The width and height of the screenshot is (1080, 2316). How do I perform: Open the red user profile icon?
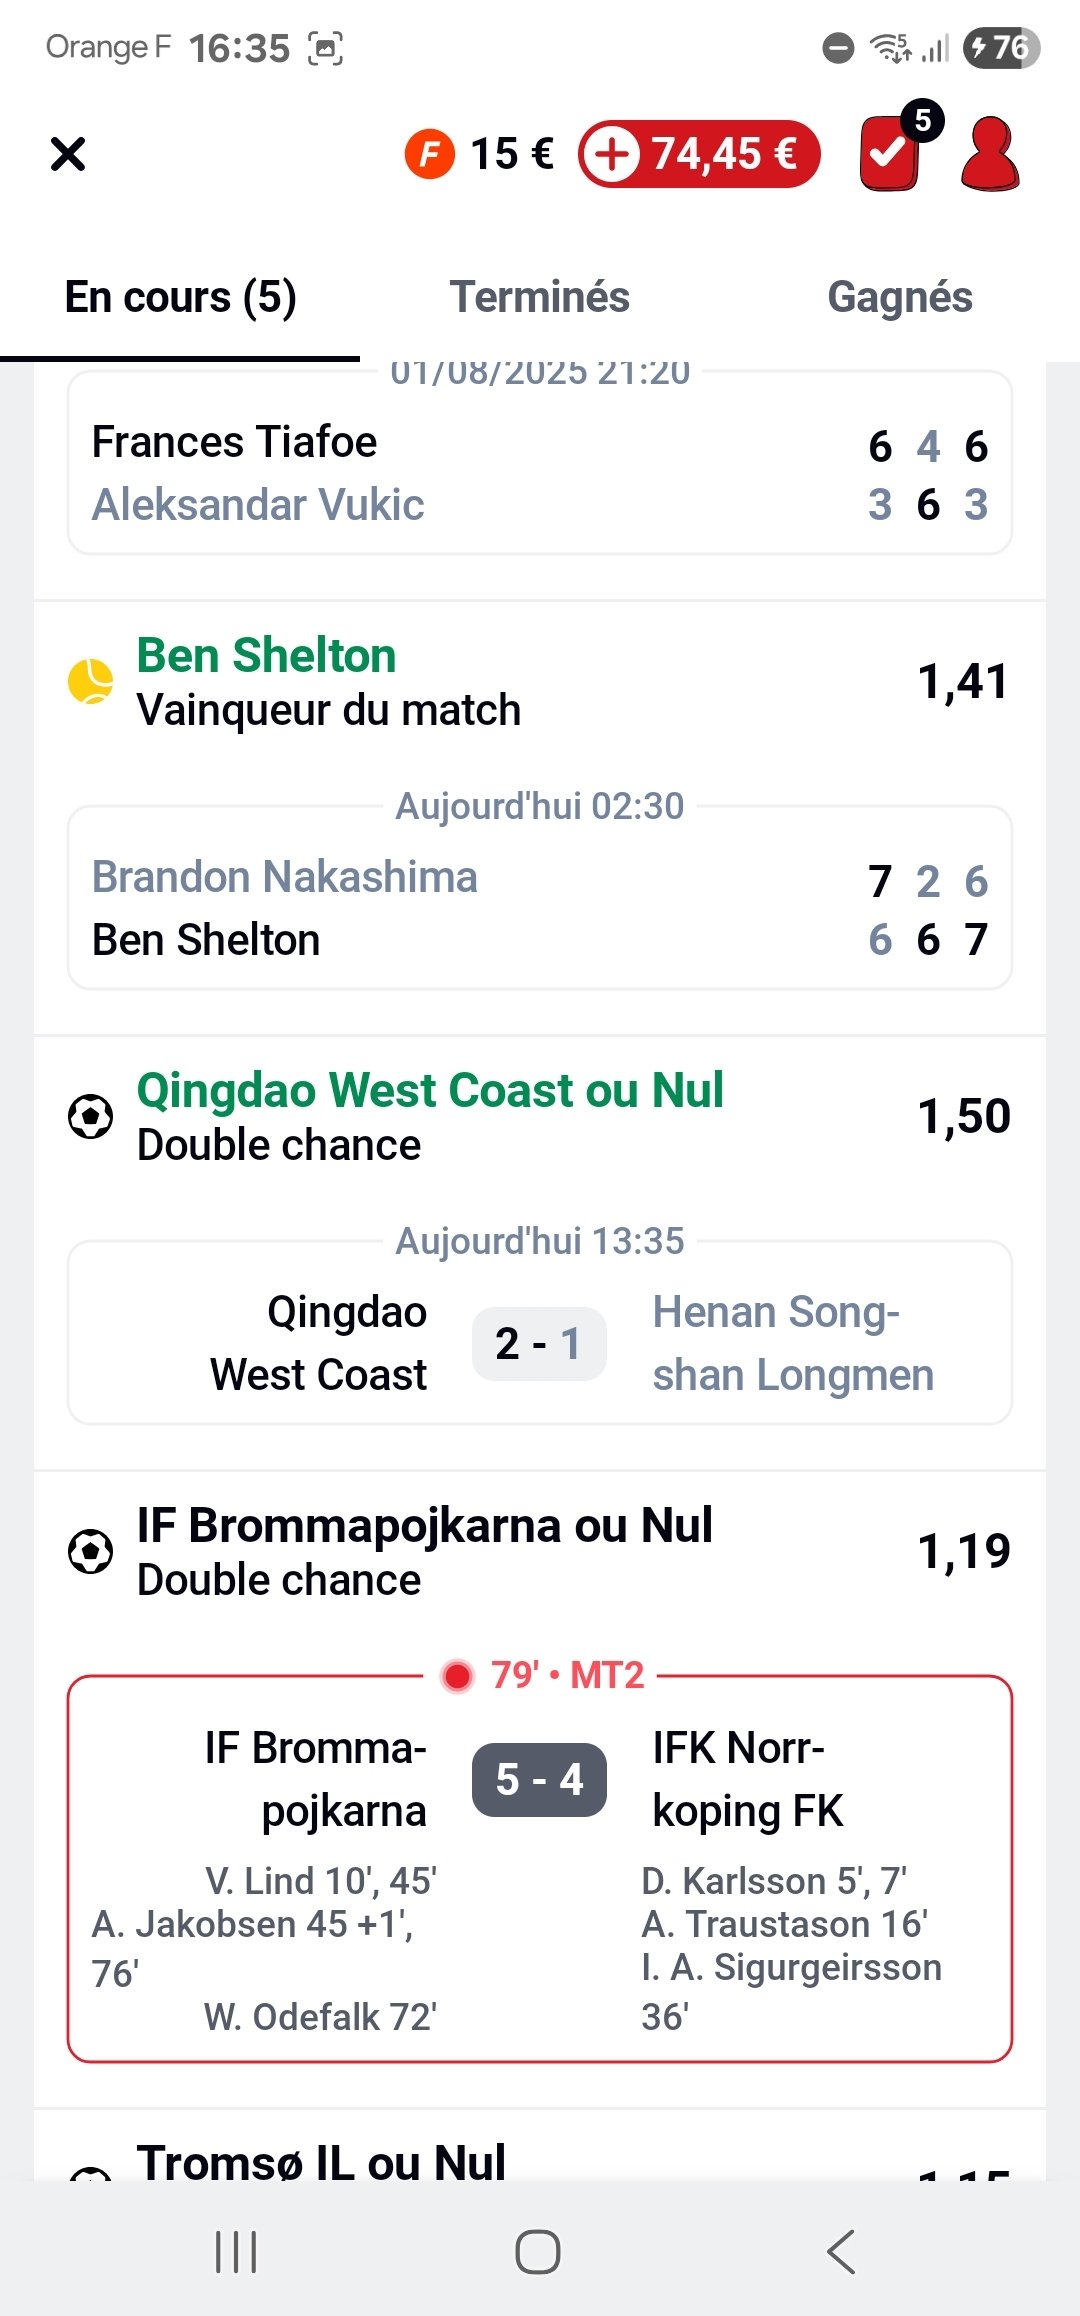click(x=989, y=154)
